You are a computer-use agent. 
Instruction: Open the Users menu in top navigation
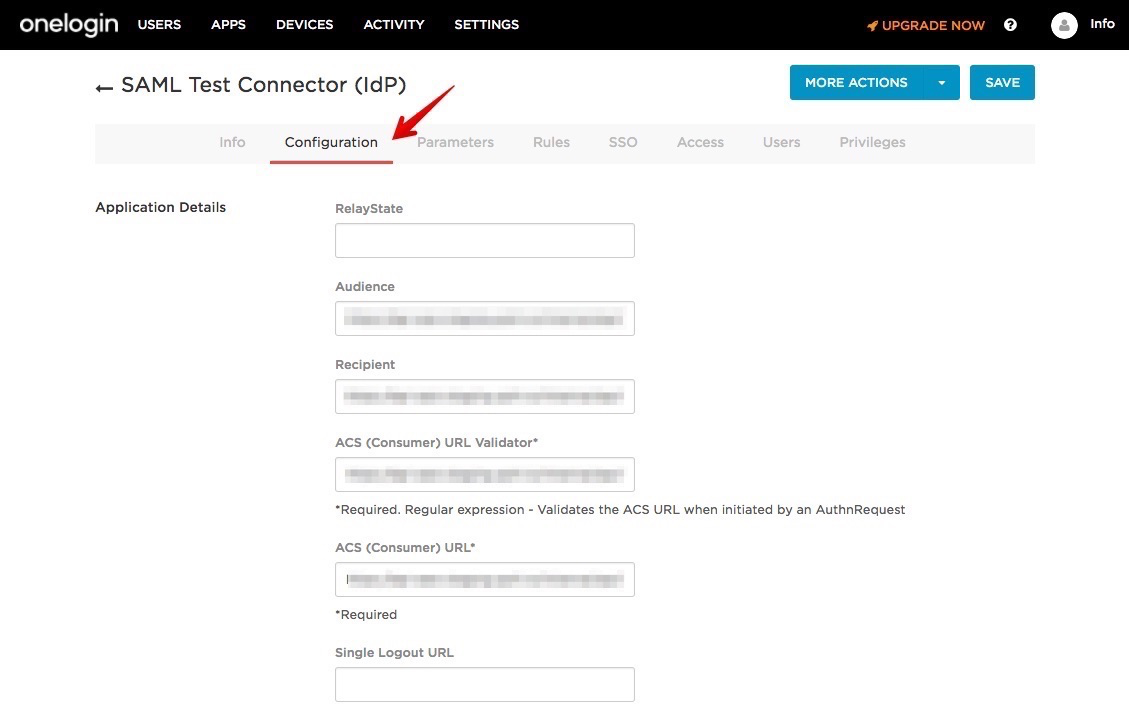click(x=159, y=25)
